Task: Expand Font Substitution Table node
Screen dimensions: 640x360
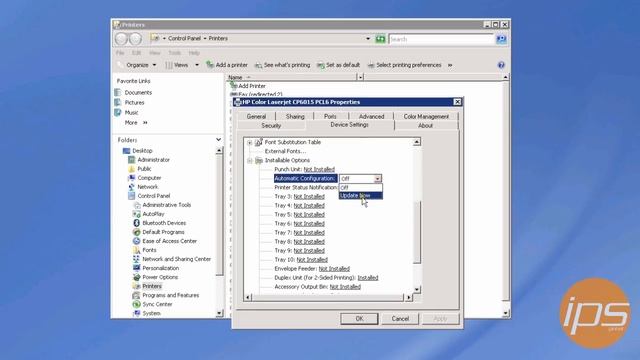Action: tap(249, 142)
